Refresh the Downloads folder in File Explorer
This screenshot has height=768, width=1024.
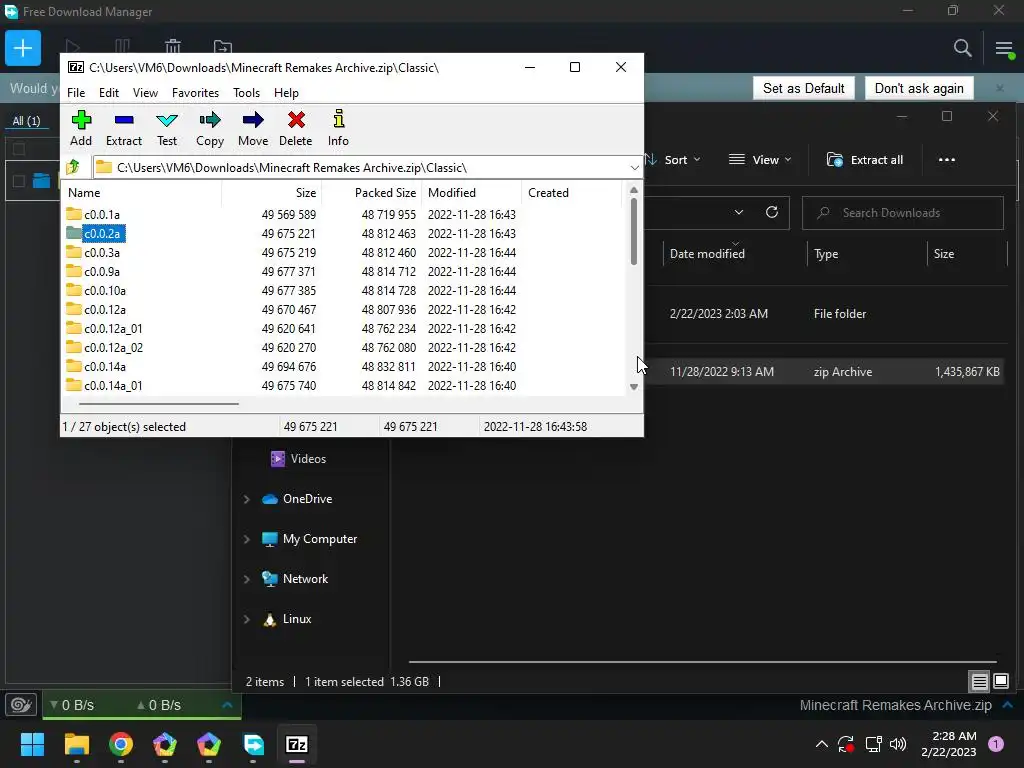coord(771,212)
